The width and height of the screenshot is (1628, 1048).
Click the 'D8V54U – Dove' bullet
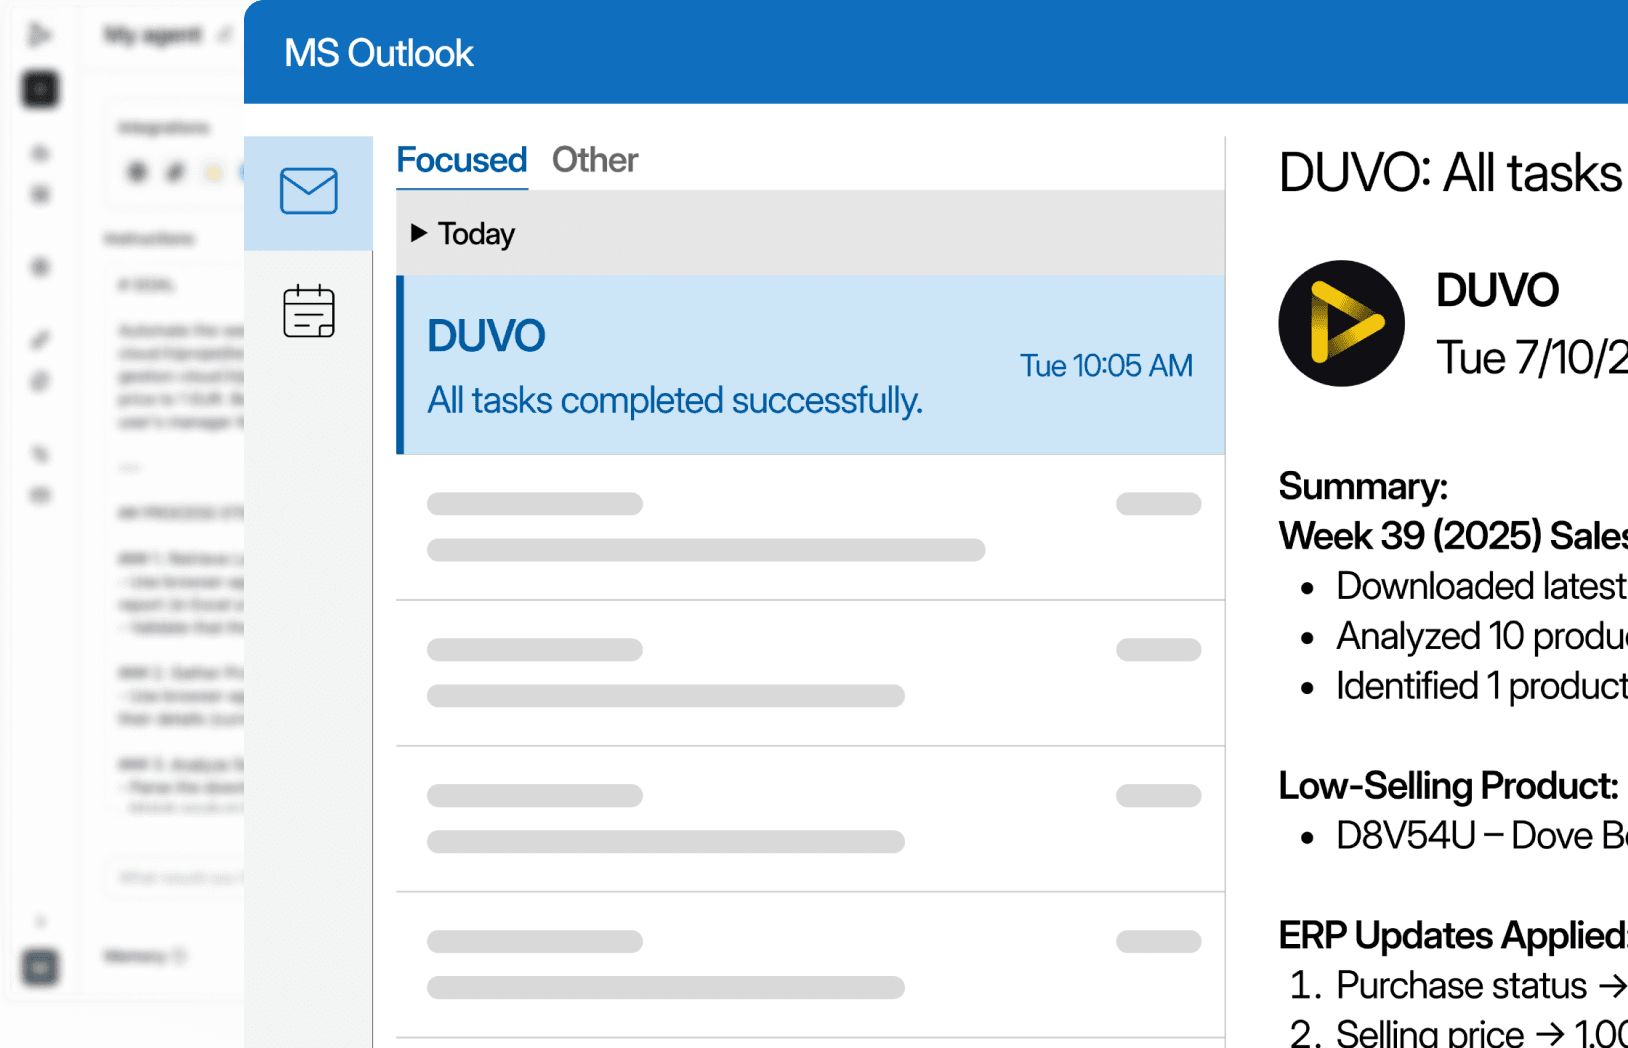pos(1481,836)
